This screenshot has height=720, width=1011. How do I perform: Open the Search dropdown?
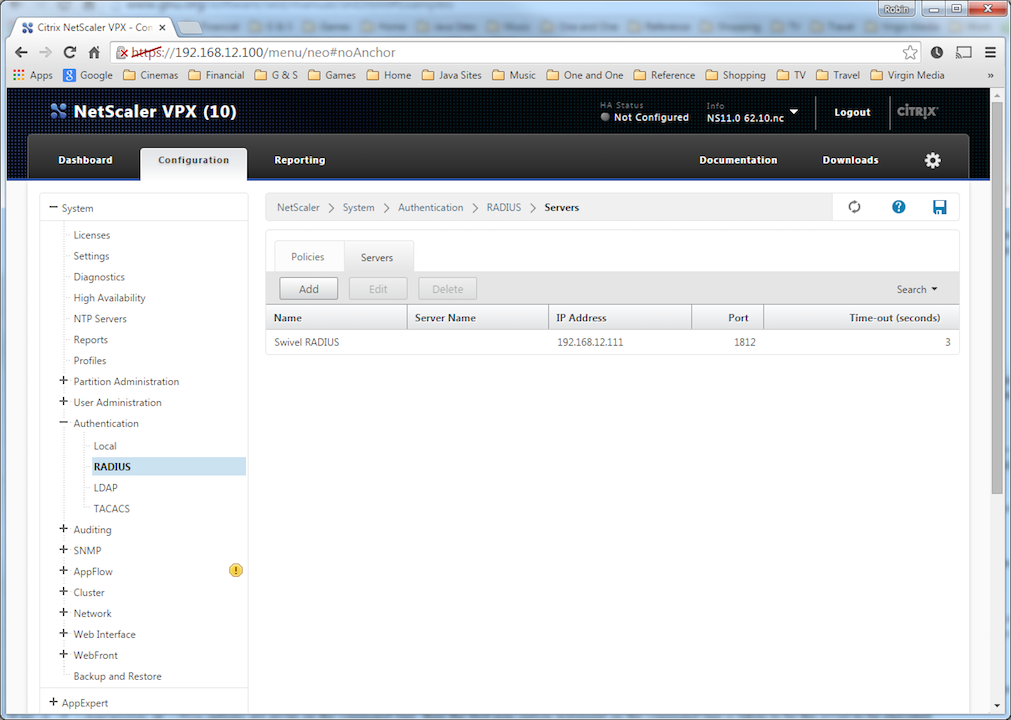pos(917,289)
